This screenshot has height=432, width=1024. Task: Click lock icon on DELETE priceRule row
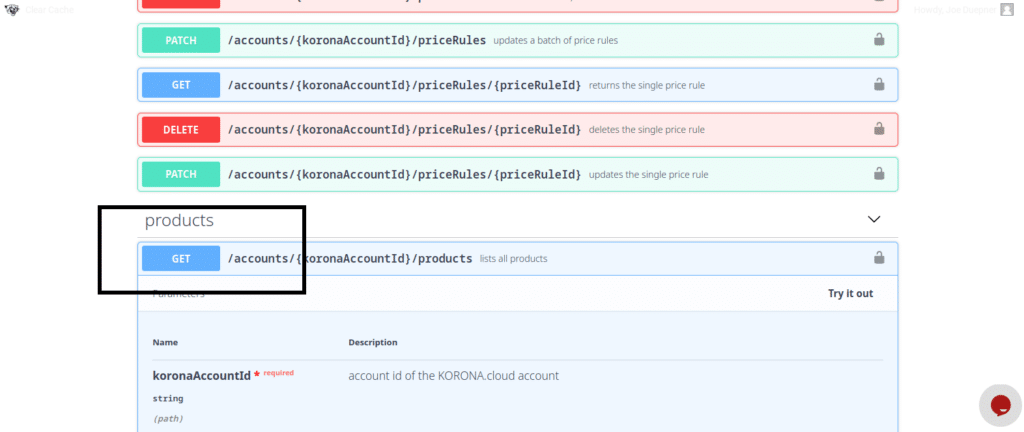(879, 129)
